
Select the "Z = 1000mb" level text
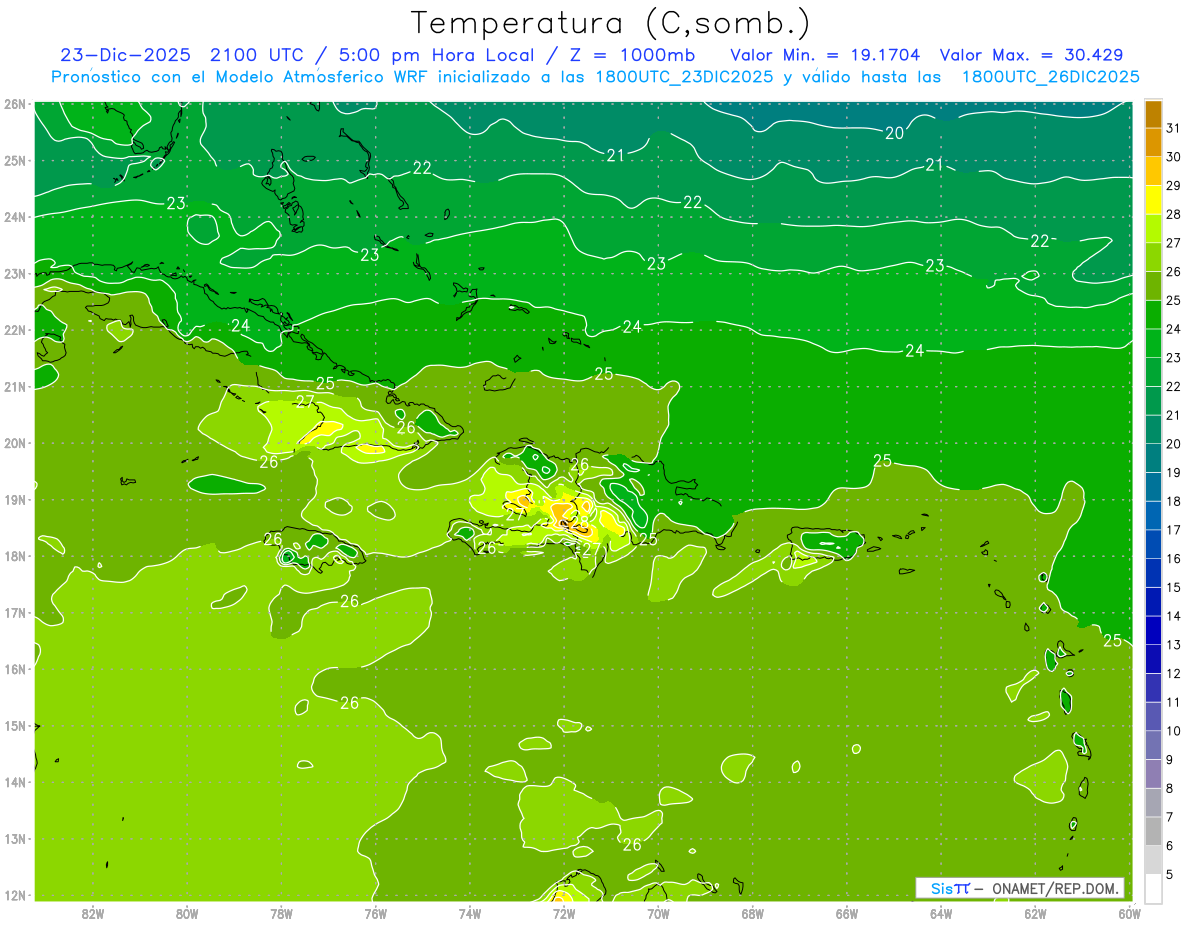tap(624, 54)
